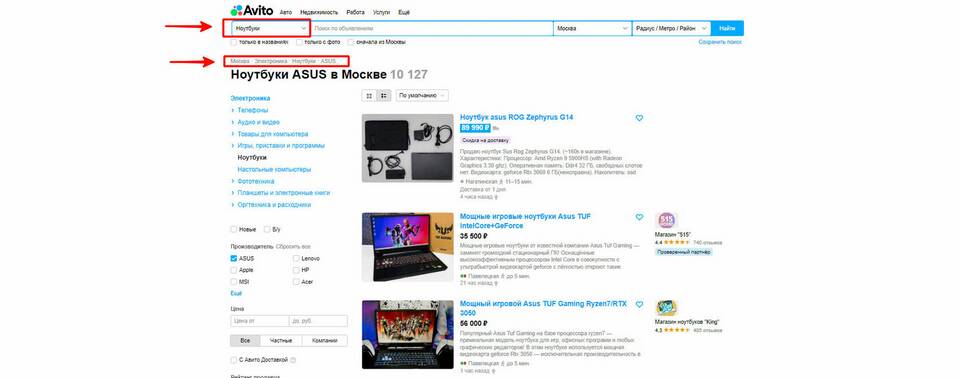Open the ROG Zephyrus G14 listing photo

coord(408,148)
